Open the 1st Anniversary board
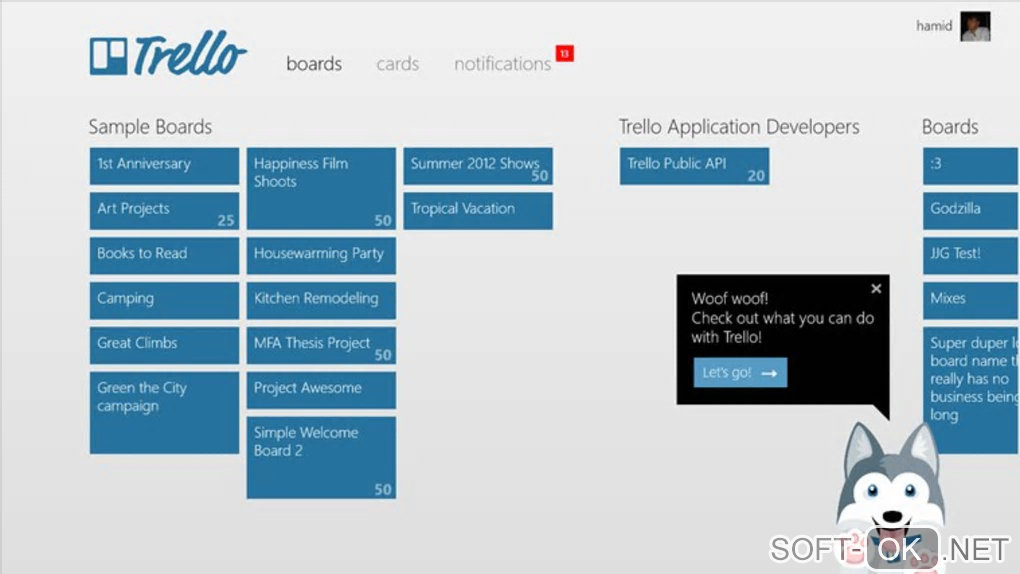This screenshot has width=1020, height=574. pyautogui.click(x=164, y=166)
